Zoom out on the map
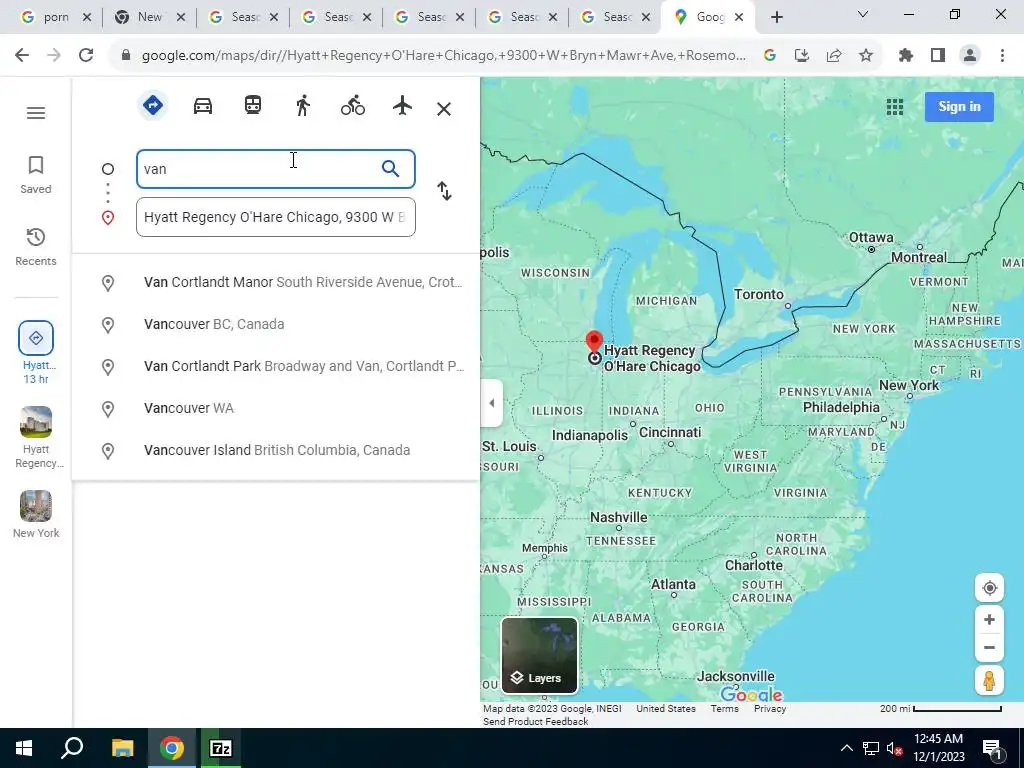 (989, 648)
